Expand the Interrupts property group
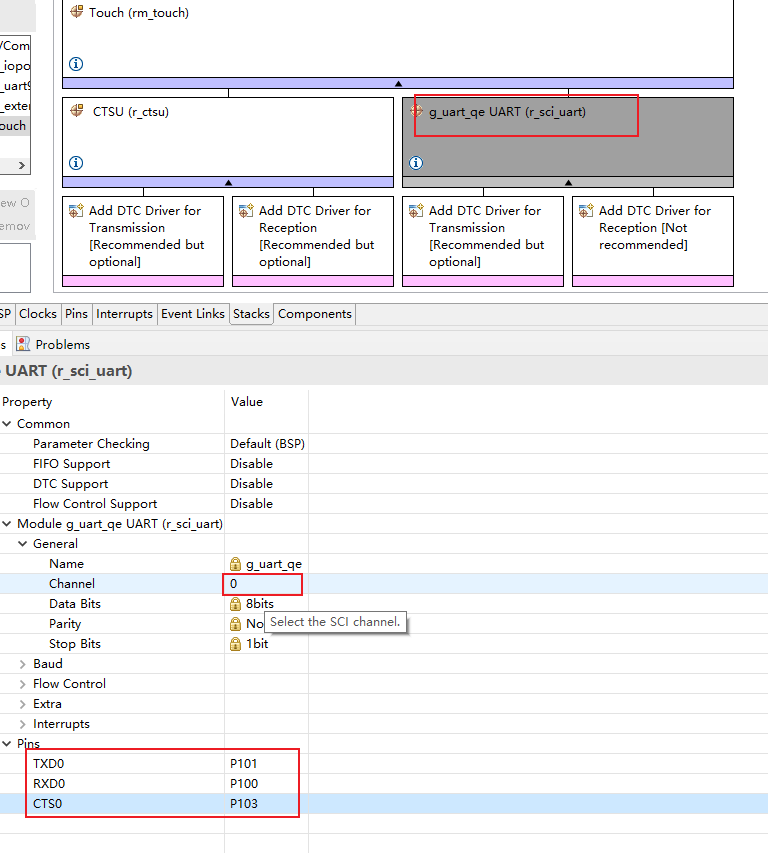Viewport: 768px width, 853px height. click(23, 724)
